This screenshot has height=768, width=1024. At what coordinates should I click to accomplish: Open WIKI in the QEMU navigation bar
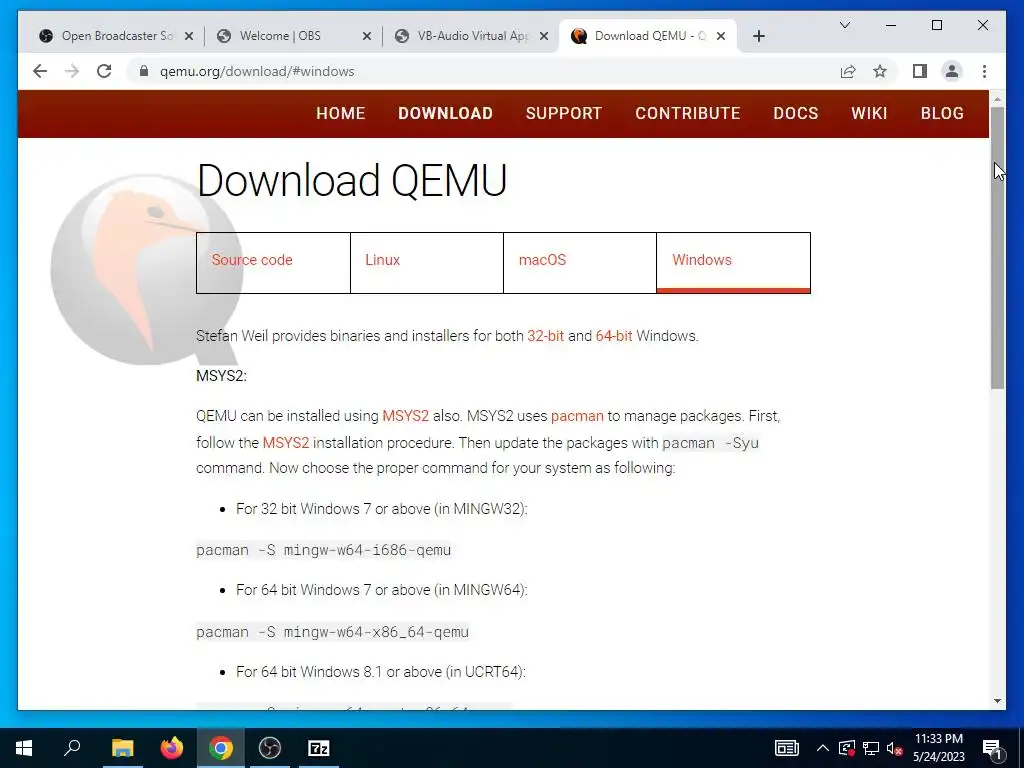click(x=869, y=113)
